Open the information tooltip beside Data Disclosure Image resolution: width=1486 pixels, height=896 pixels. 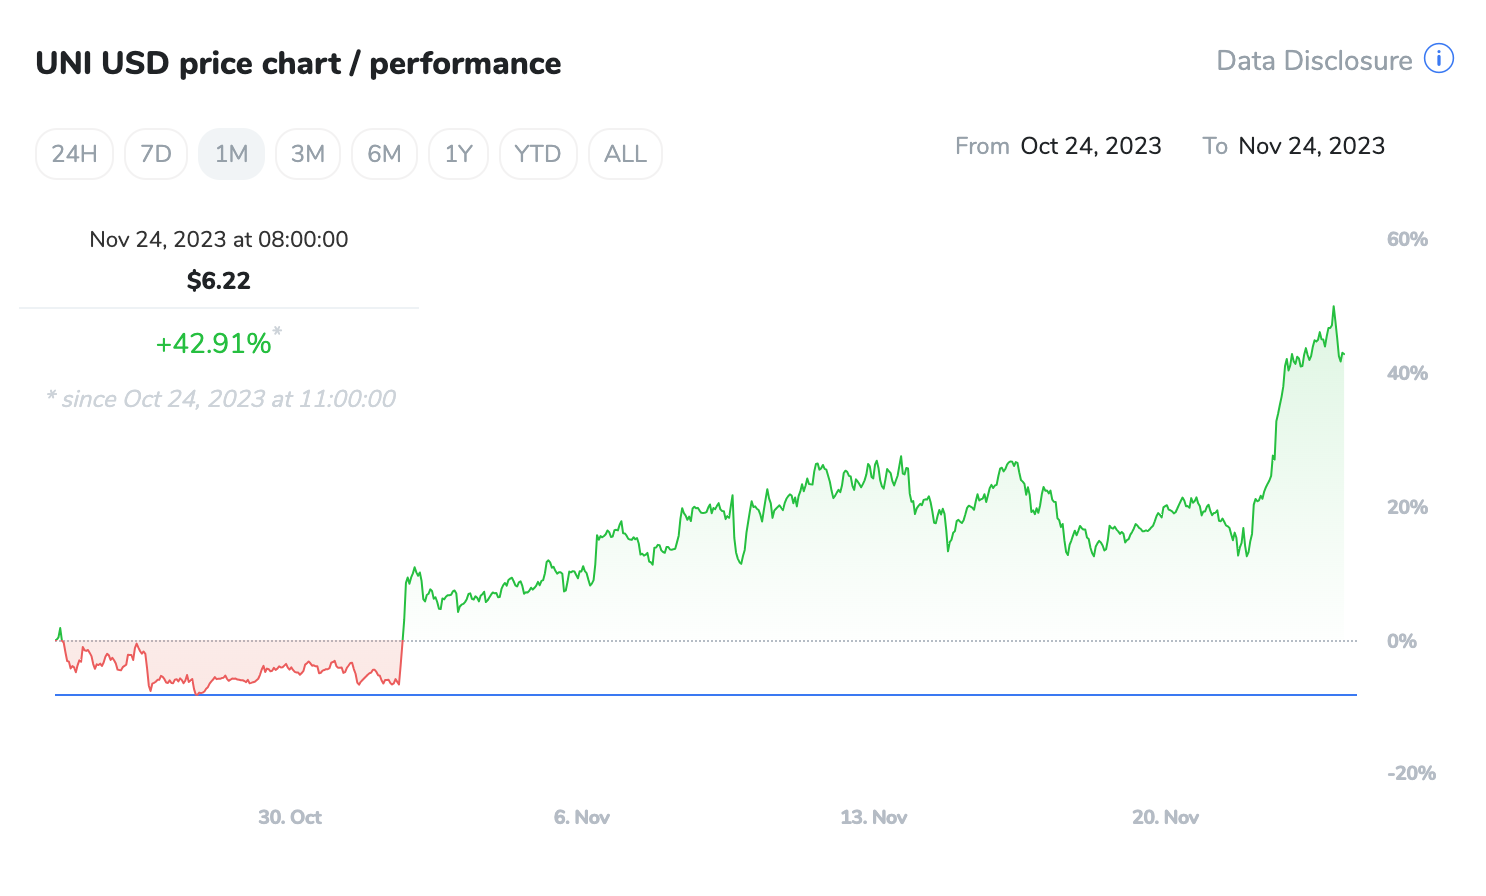click(1440, 59)
